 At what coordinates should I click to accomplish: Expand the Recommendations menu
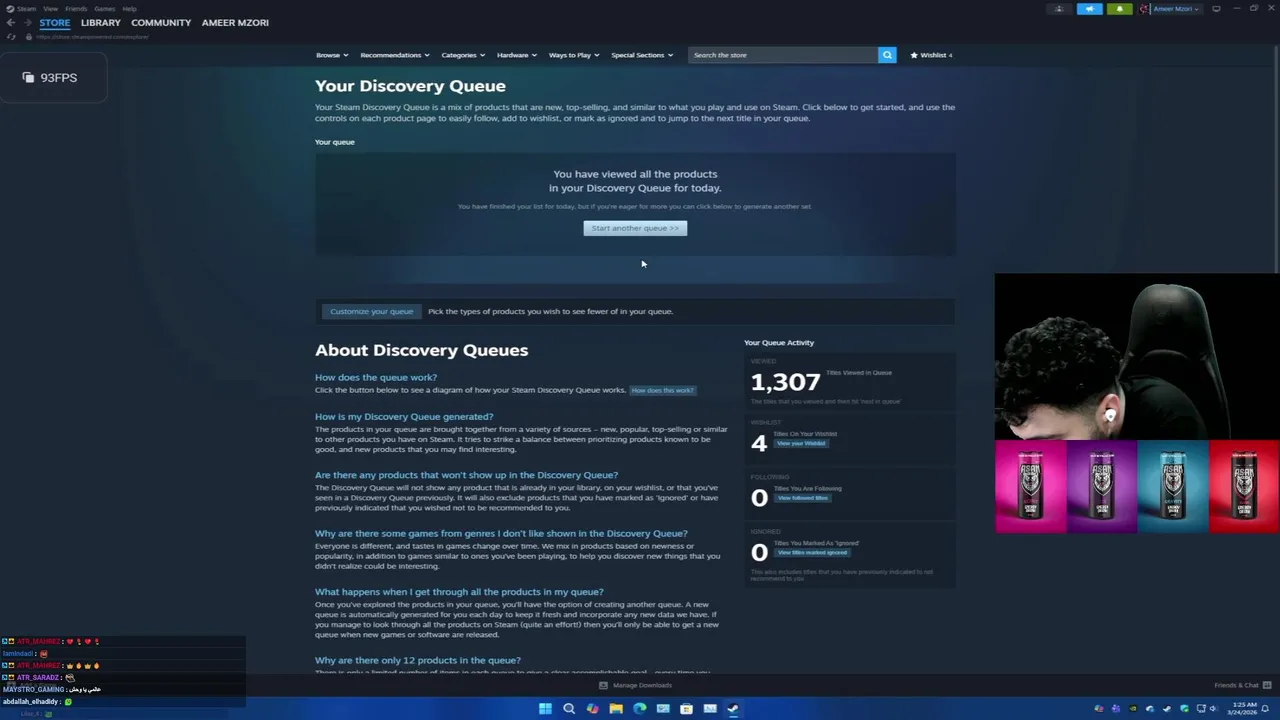click(x=395, y=55)
